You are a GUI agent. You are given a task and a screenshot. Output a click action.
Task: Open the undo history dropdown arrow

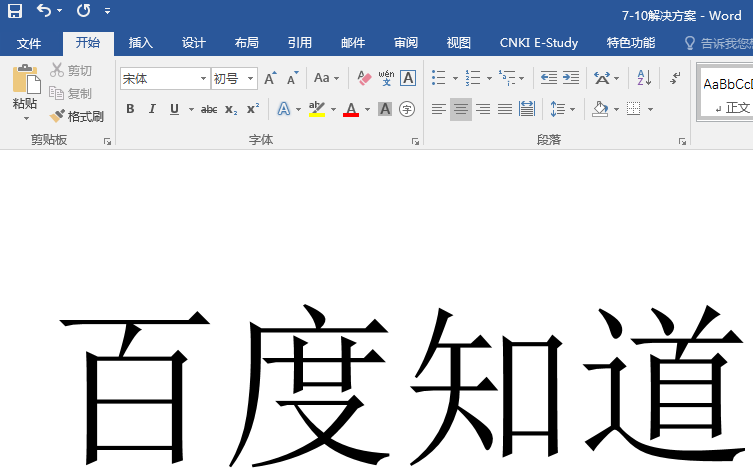(60, 11)
